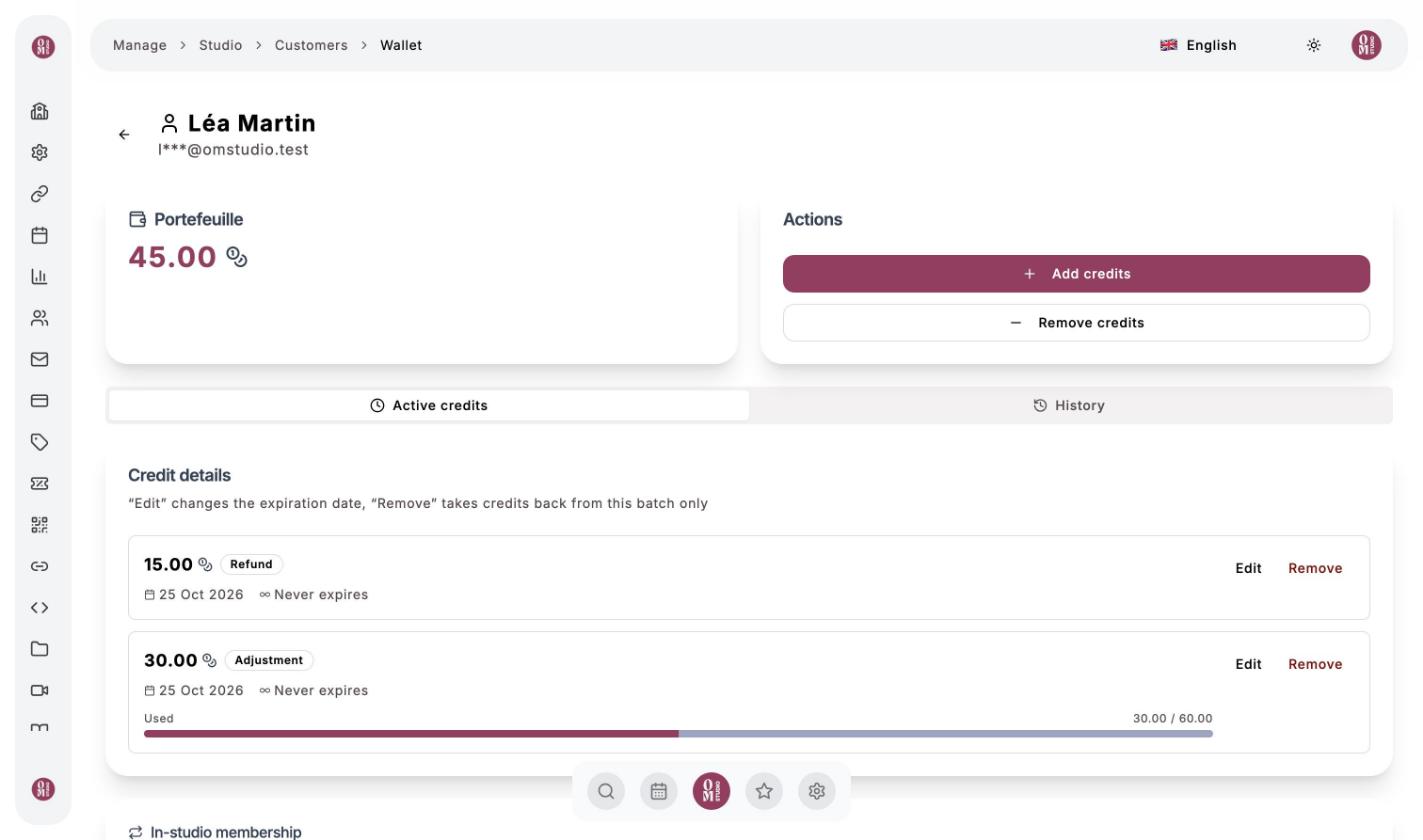Open the user avatar menu in top bar

[x=1366, y=45]
